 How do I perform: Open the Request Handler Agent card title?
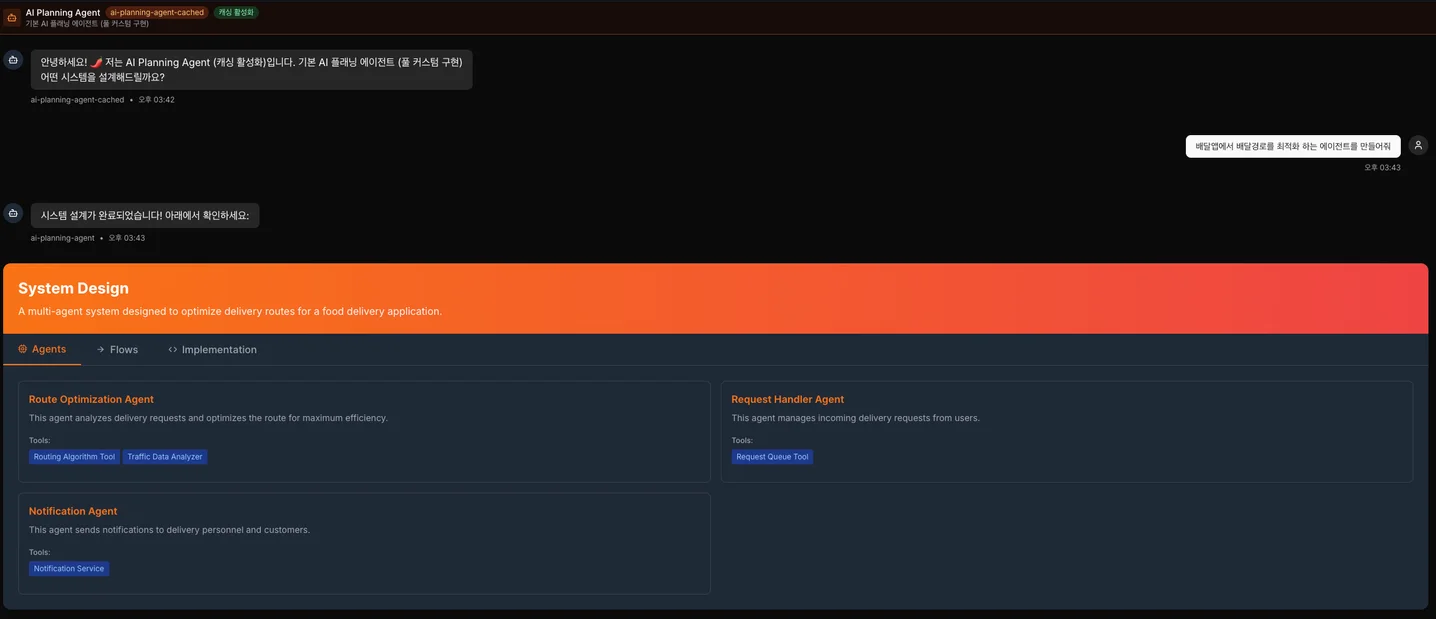click(787, 399)
